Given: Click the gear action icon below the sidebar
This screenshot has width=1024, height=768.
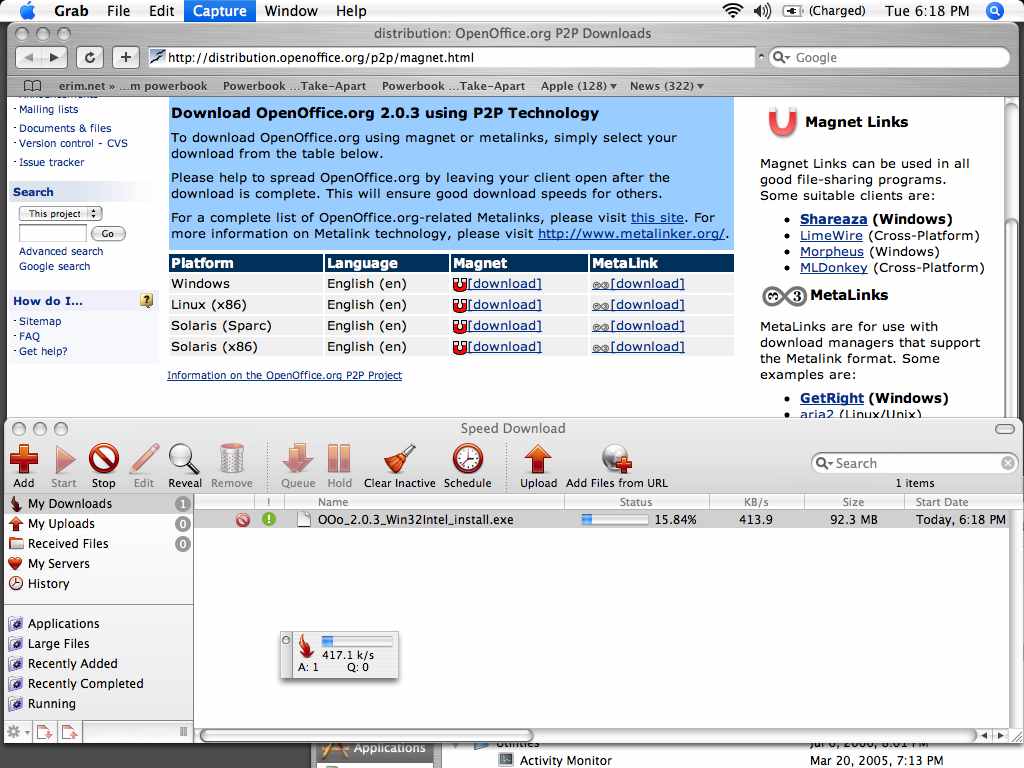Looking at the screenshot, I should point(14,732).
